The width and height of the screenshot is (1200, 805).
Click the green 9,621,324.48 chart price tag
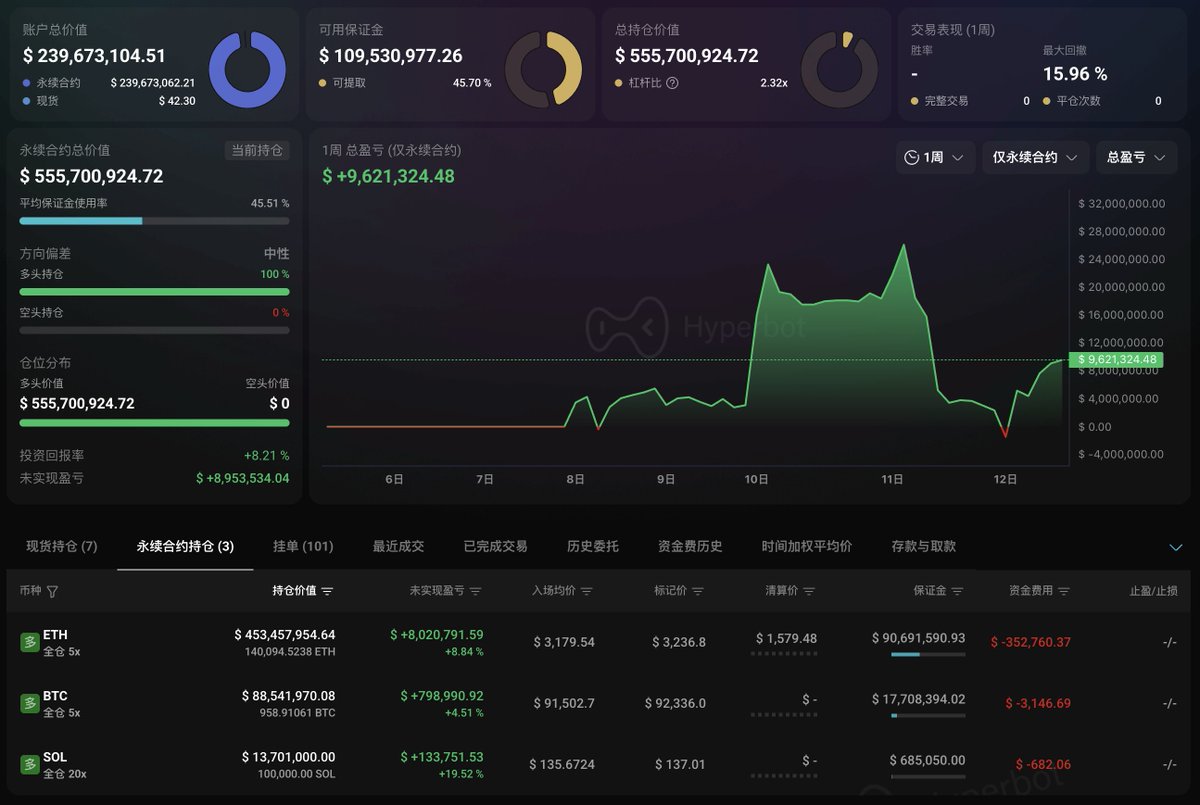[1116, 359]
